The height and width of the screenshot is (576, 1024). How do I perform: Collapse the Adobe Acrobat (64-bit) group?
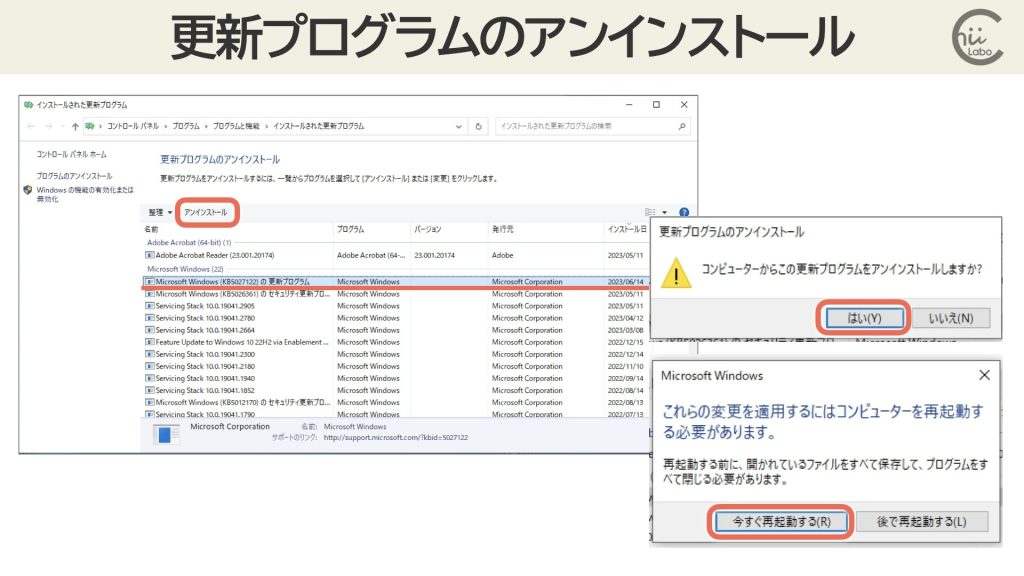point(189,242)
